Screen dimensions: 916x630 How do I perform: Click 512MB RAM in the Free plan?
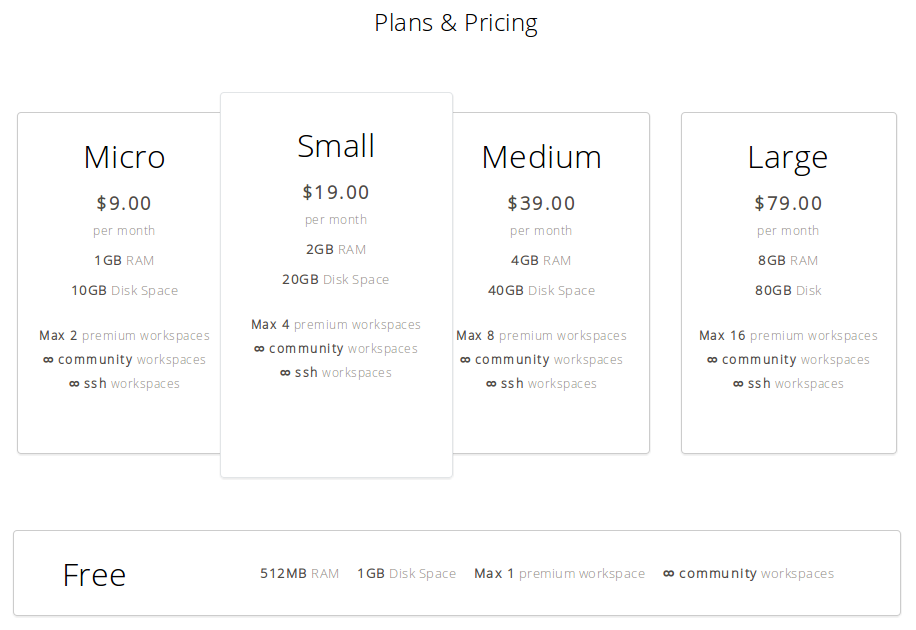point(300,573)
